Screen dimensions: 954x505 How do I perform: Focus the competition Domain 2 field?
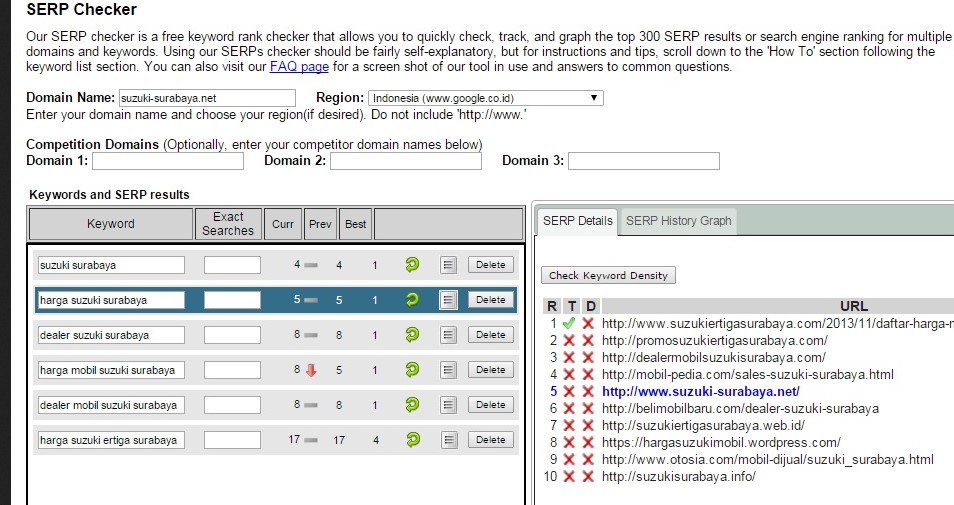pos(406,161)
